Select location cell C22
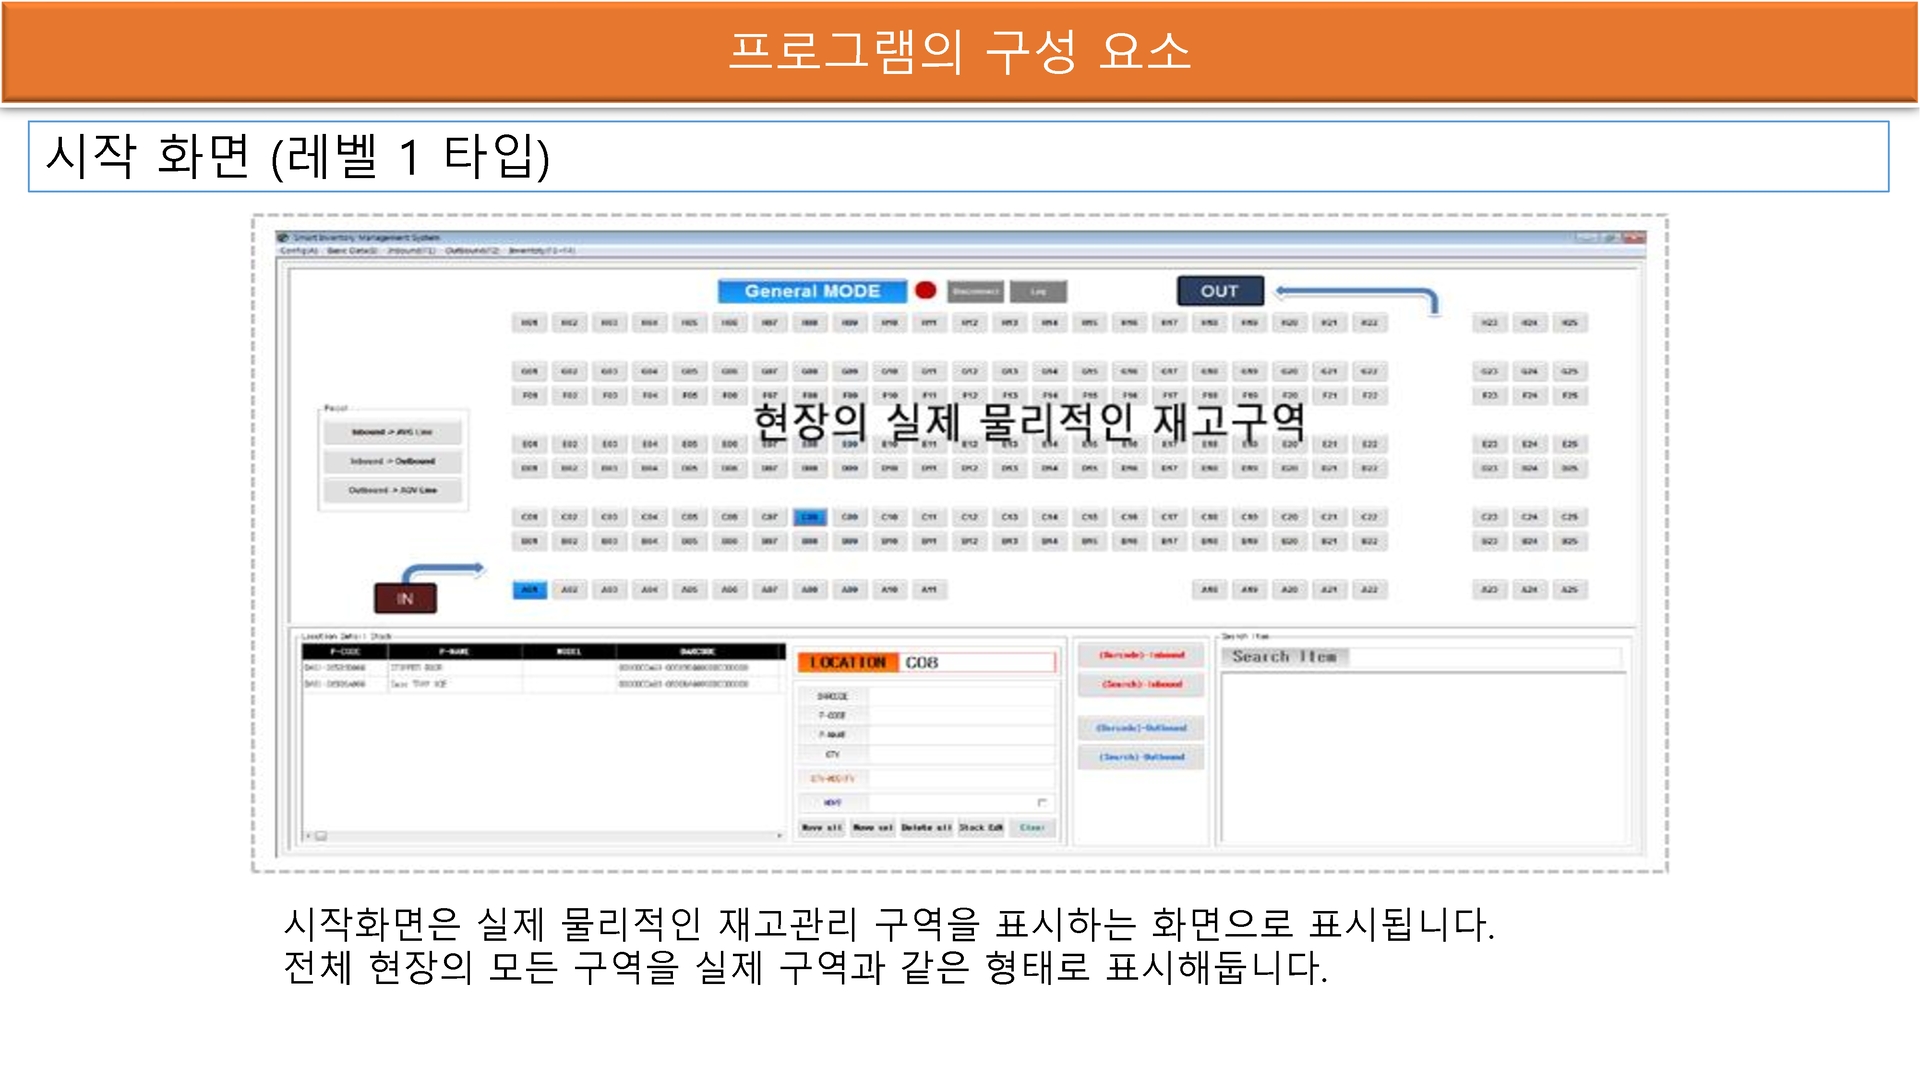 (1370, 517)
